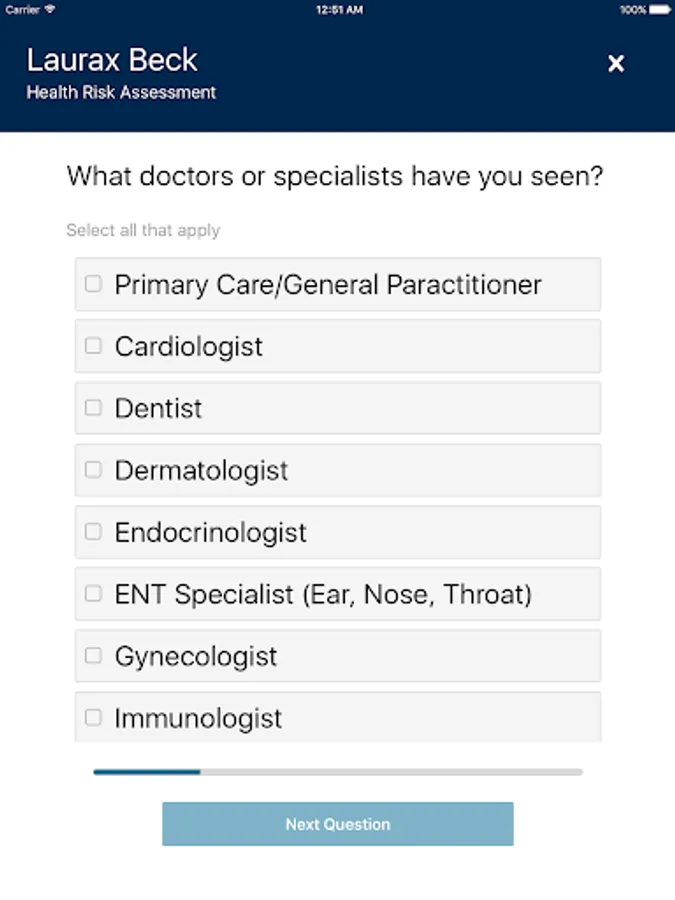Image resolution: width=675 pixels, height=900 pixels.
Task: Check the Dermatologist box
Action: [93, 470]
